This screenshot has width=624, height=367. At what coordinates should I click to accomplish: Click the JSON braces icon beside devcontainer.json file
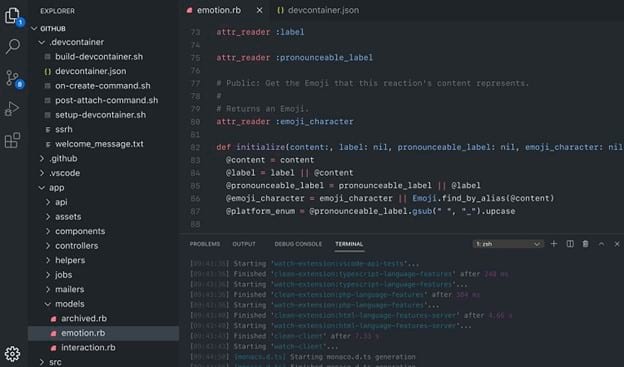(x=48, y=71)
